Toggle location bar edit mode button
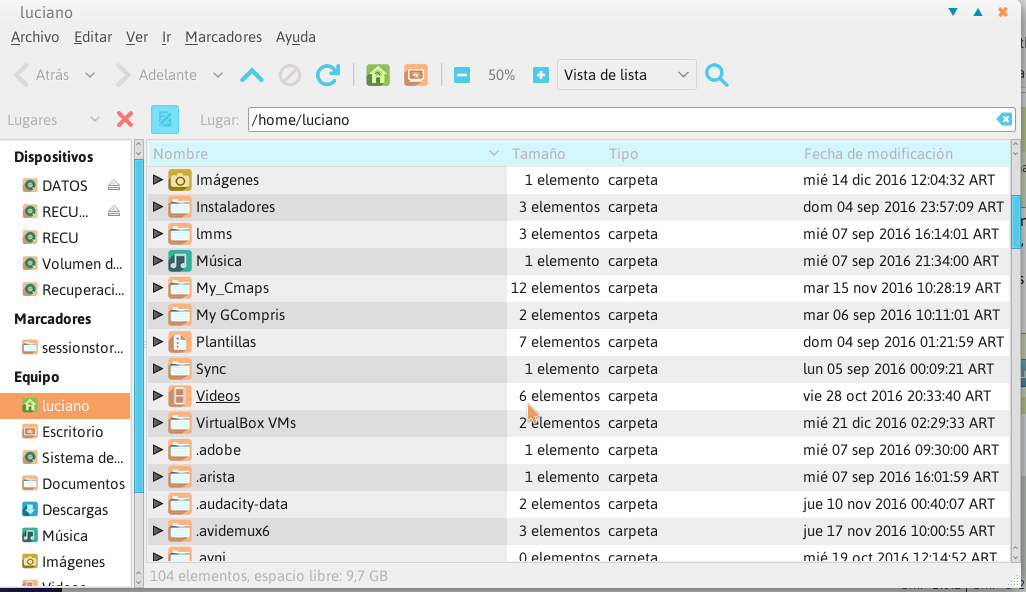1026x592 pixels. [165, 120]
